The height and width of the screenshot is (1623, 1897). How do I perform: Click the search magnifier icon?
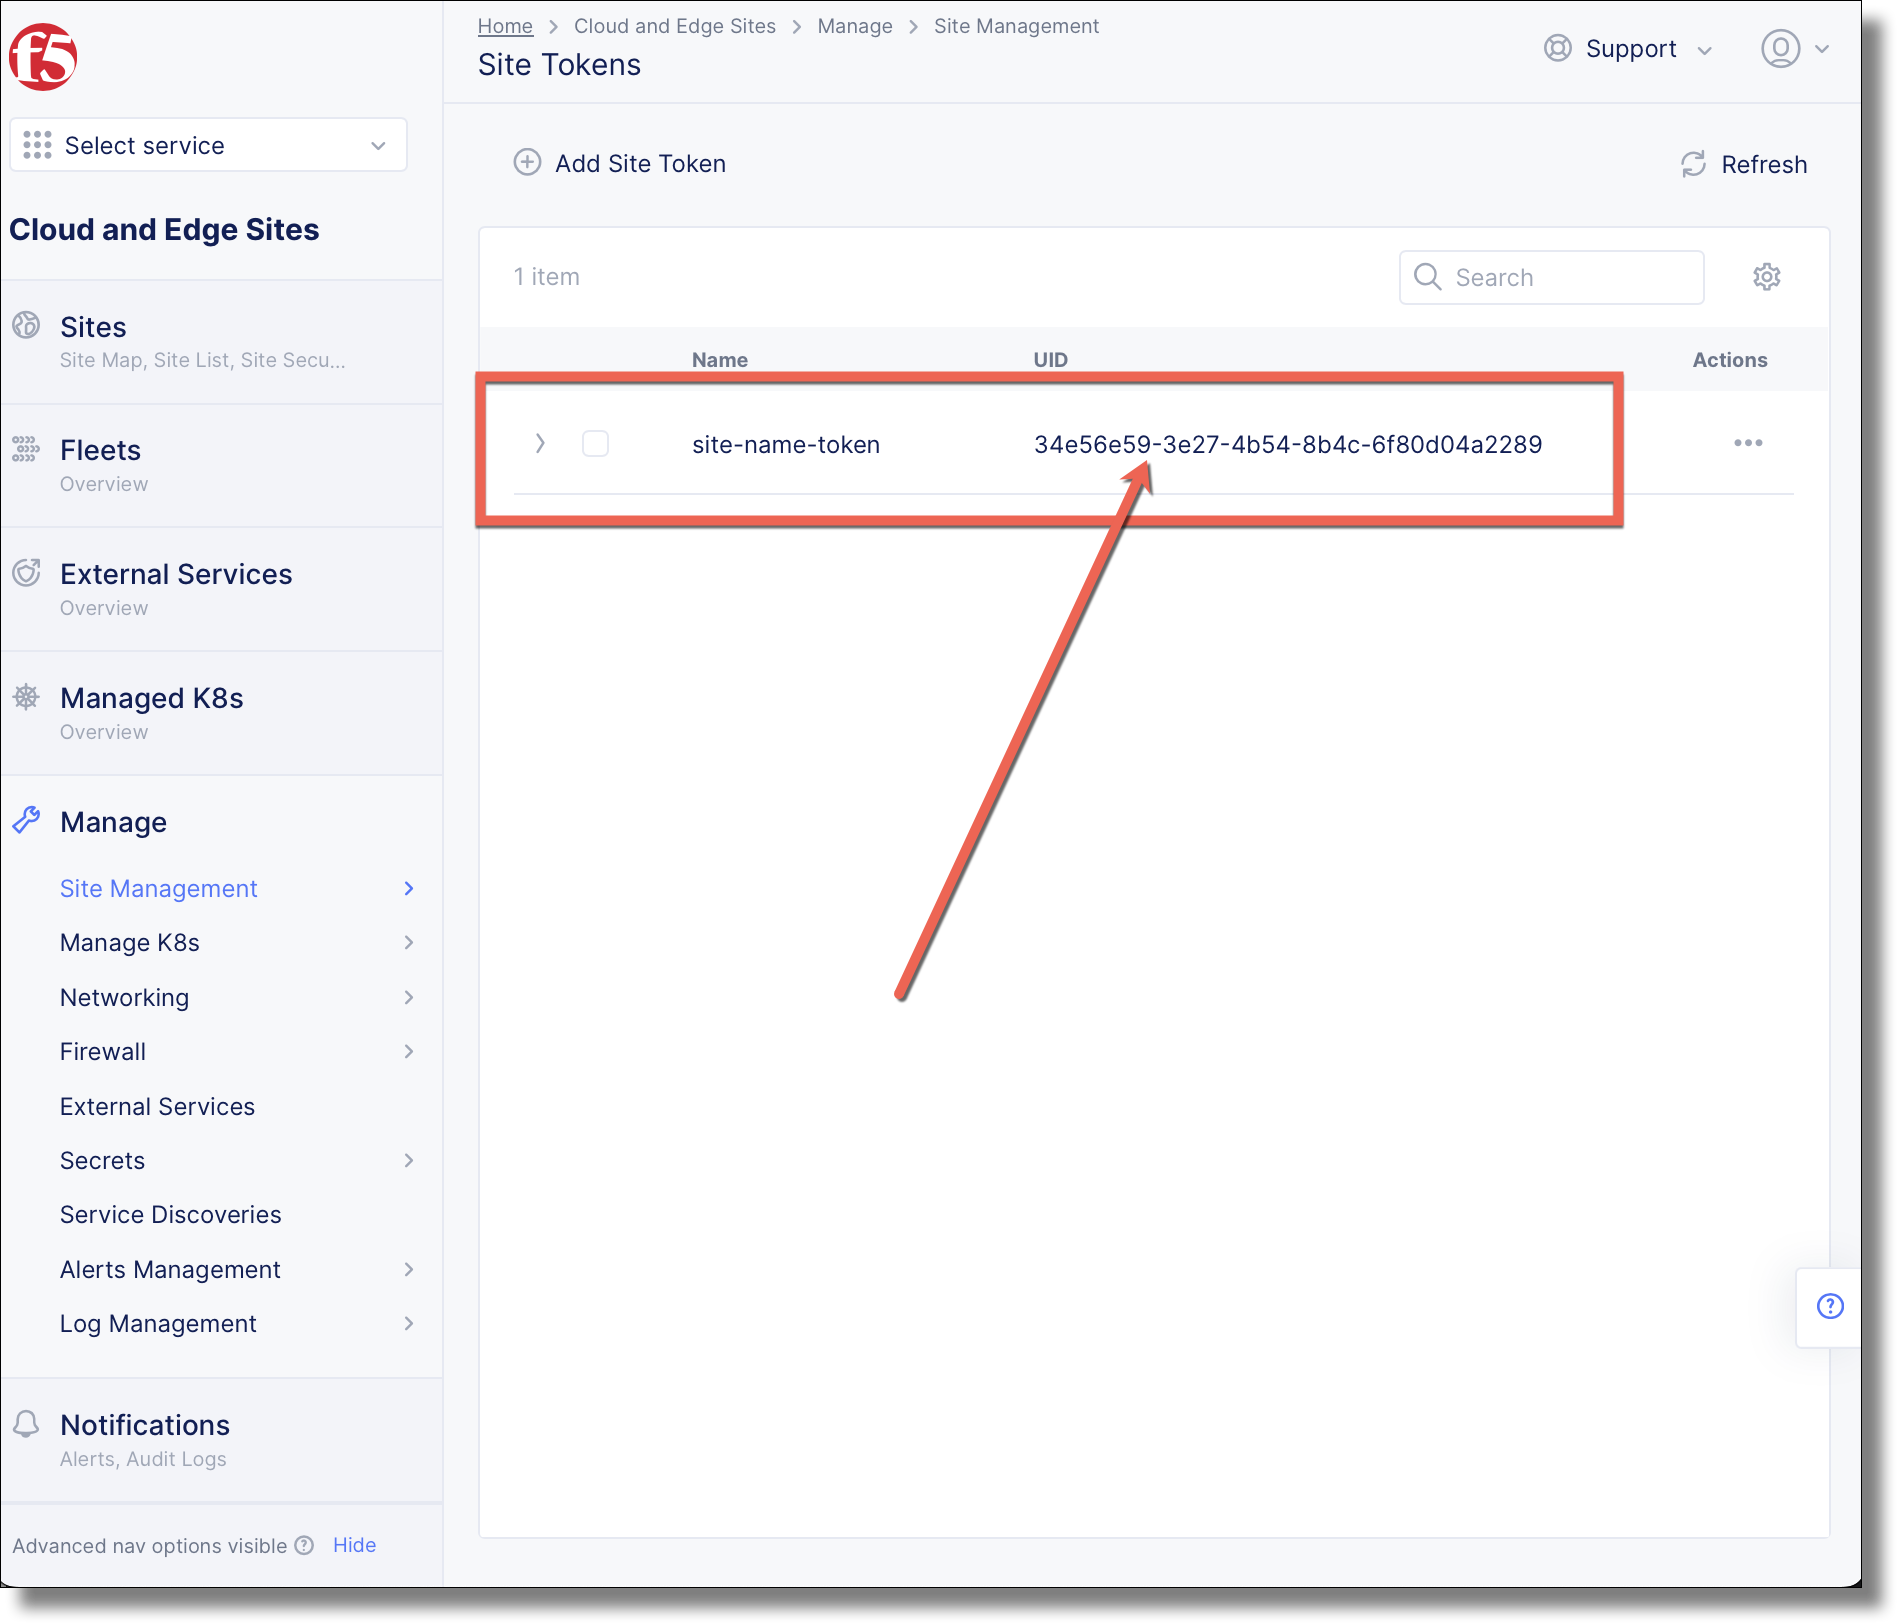(1427, 277)
